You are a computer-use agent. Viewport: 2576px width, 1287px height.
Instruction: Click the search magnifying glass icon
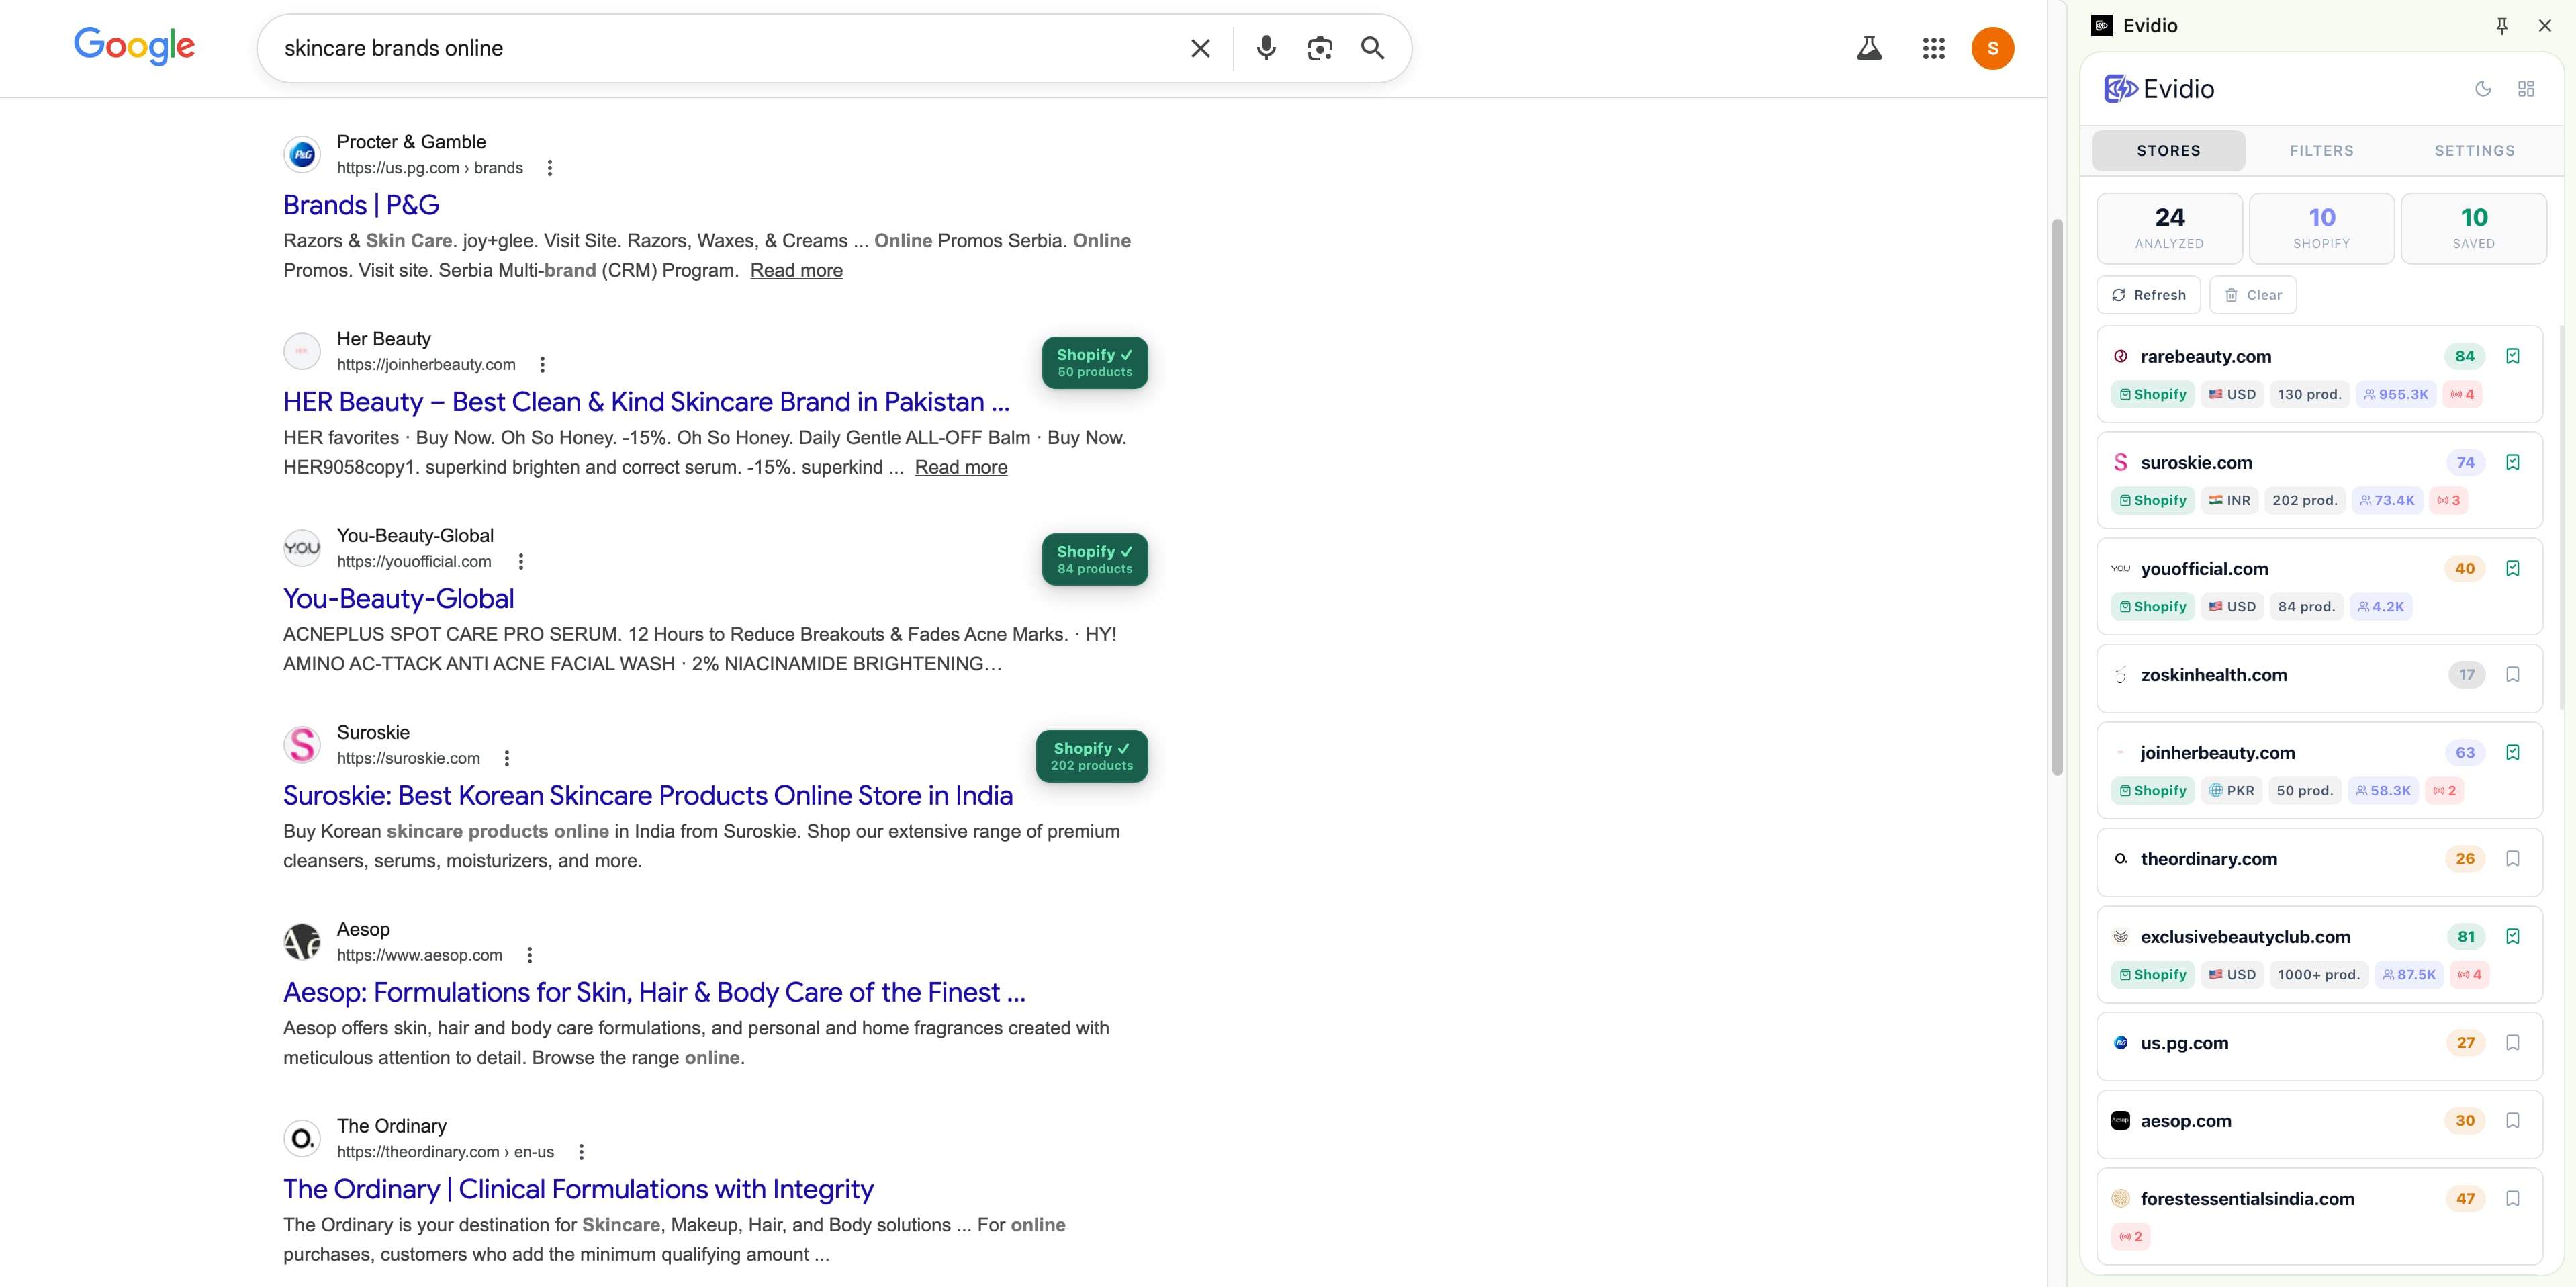click(1372, 47)
